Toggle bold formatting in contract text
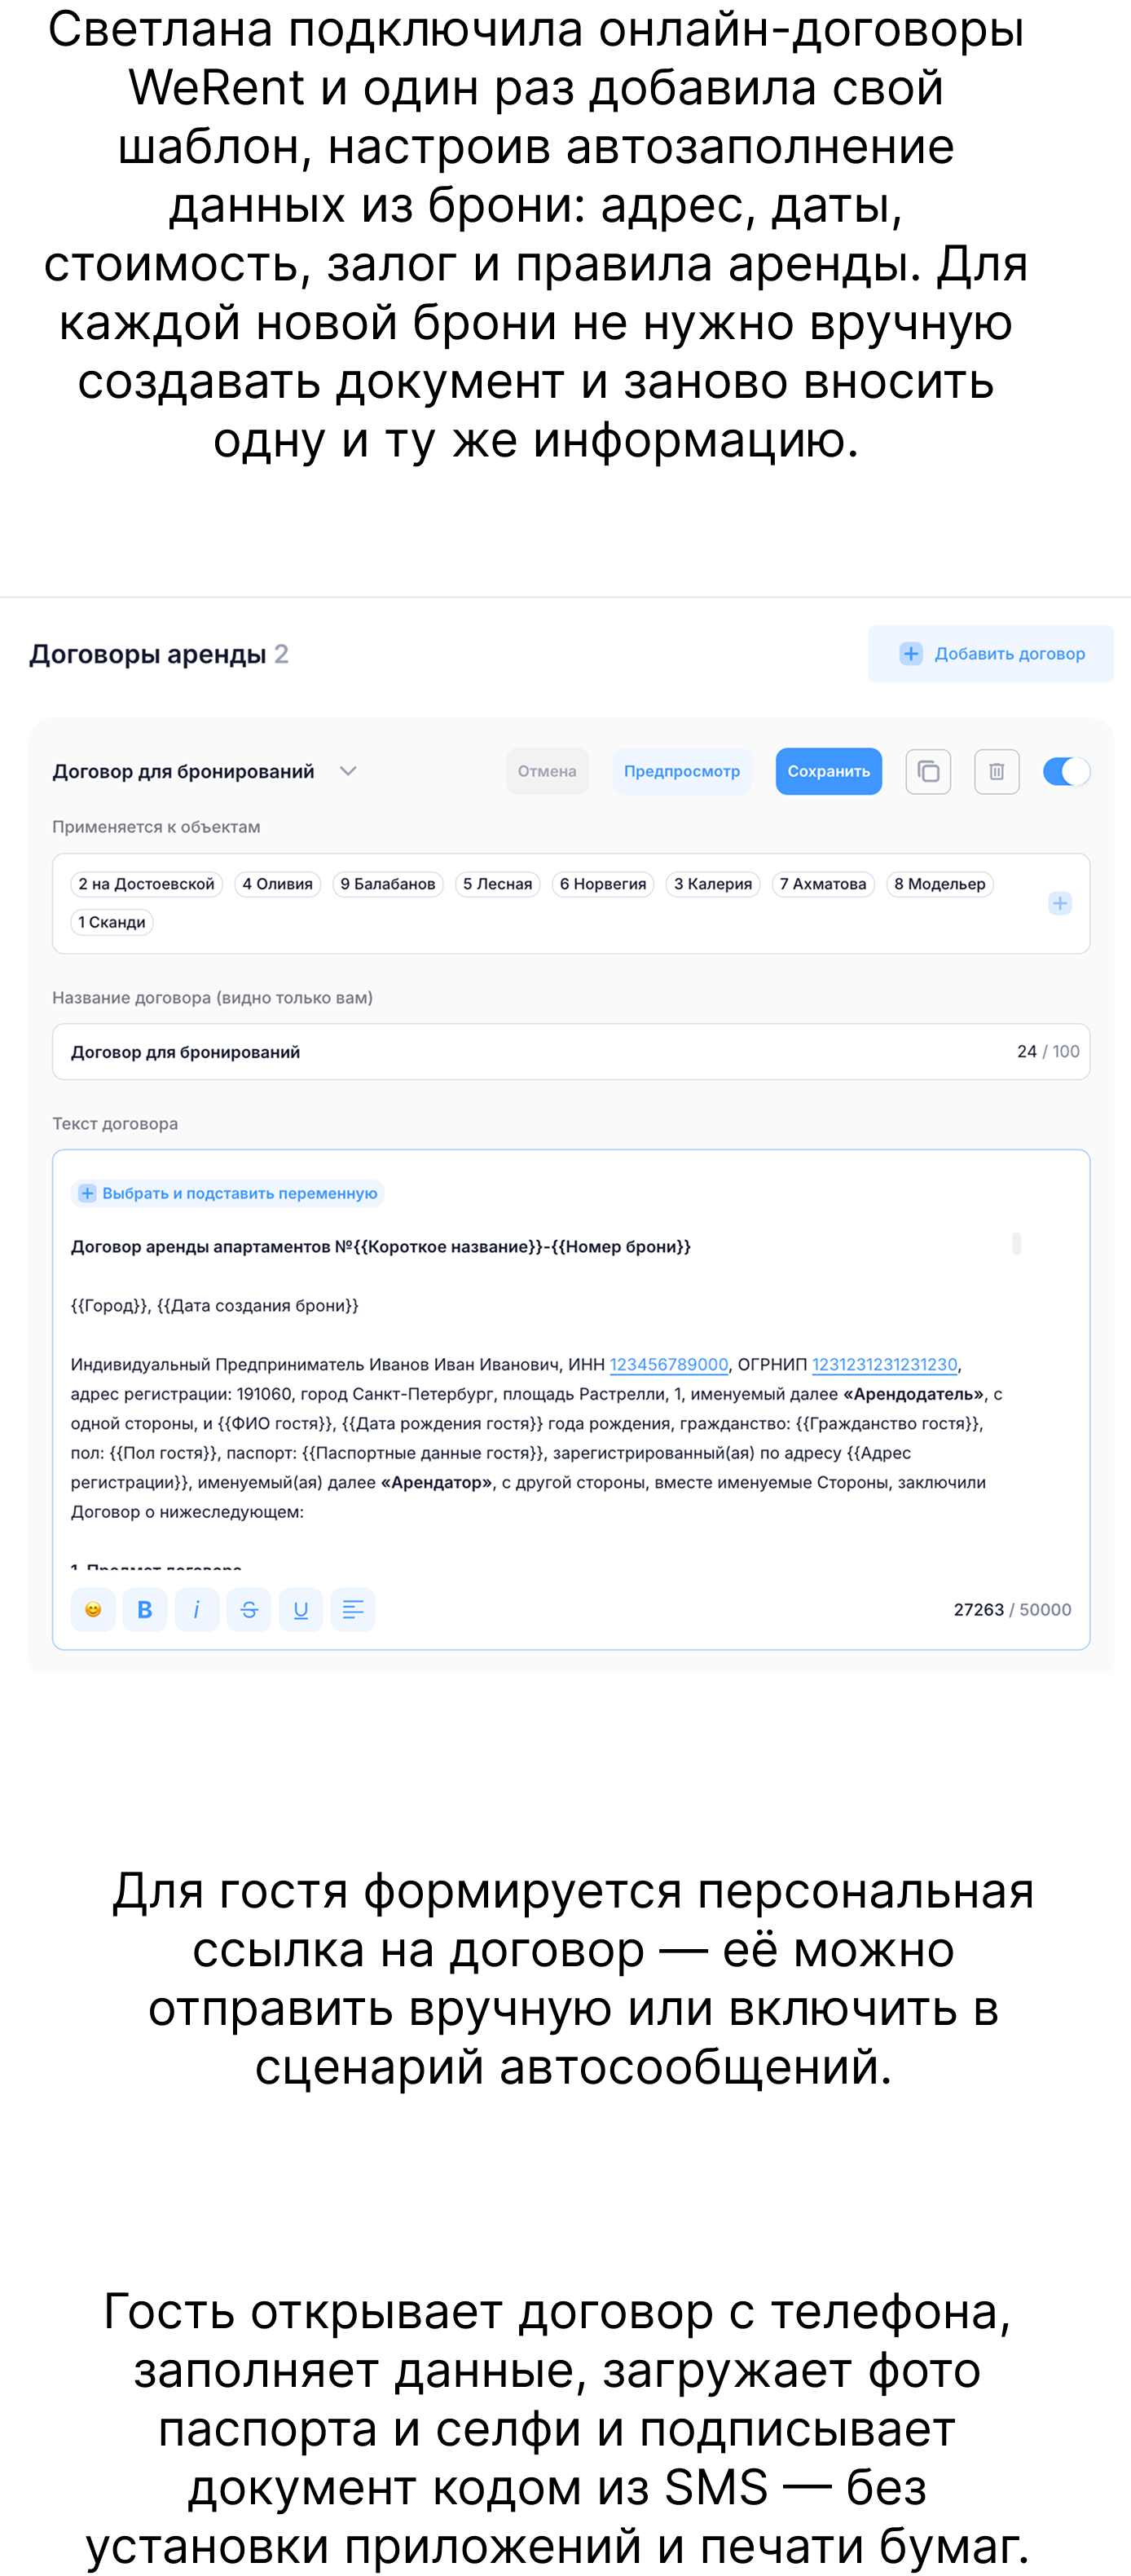The height and width of the screenshot is (2576, 1131). tap(145, 1609)
